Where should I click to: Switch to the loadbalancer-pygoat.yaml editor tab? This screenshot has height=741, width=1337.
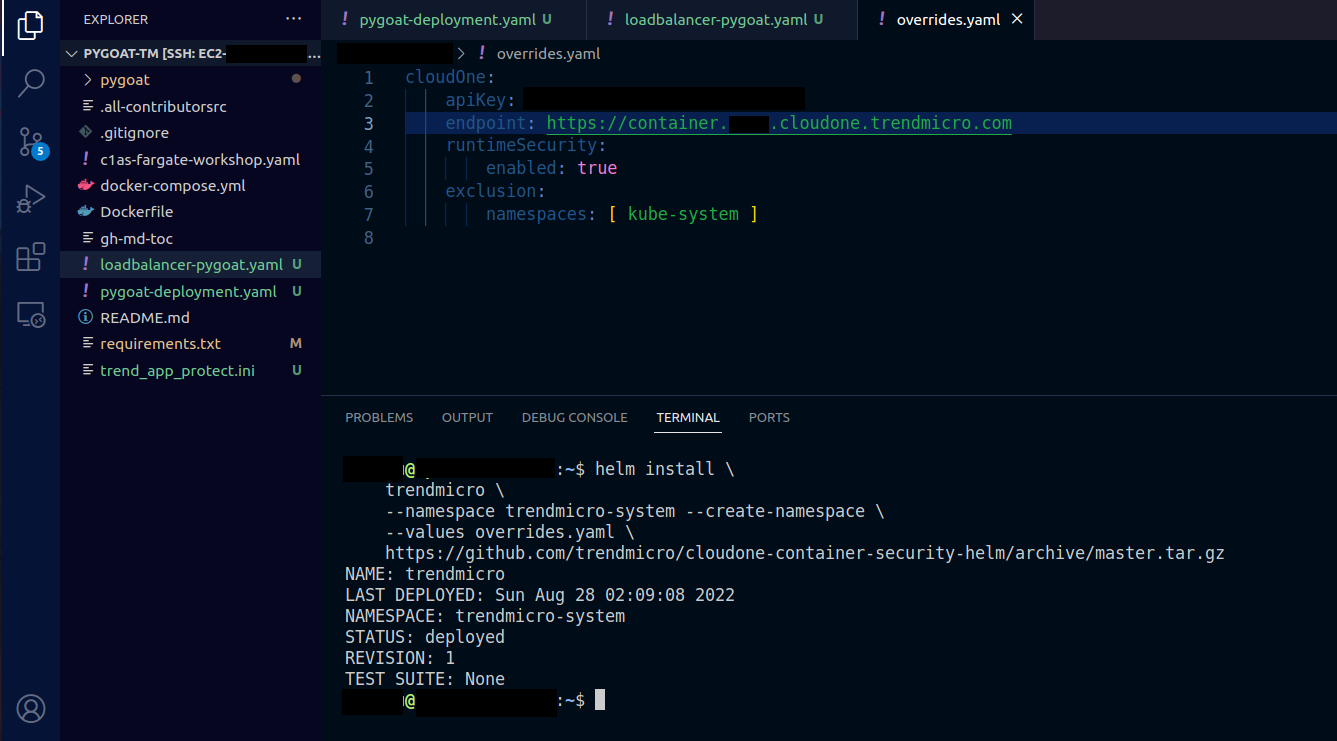[723, 19]
